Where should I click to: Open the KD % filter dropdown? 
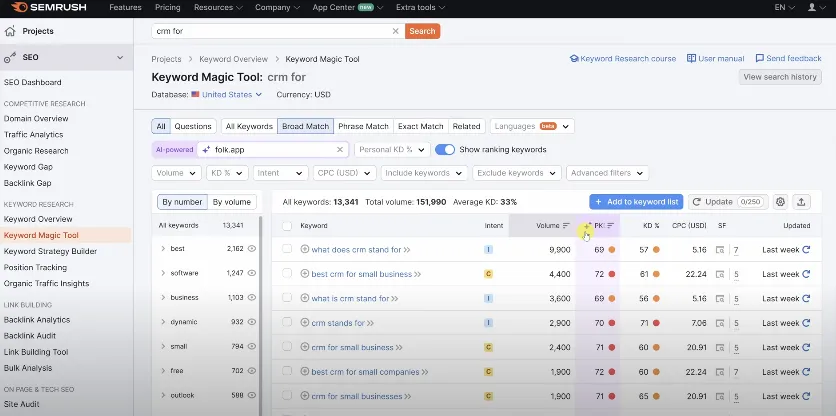(x=227, y=173)
